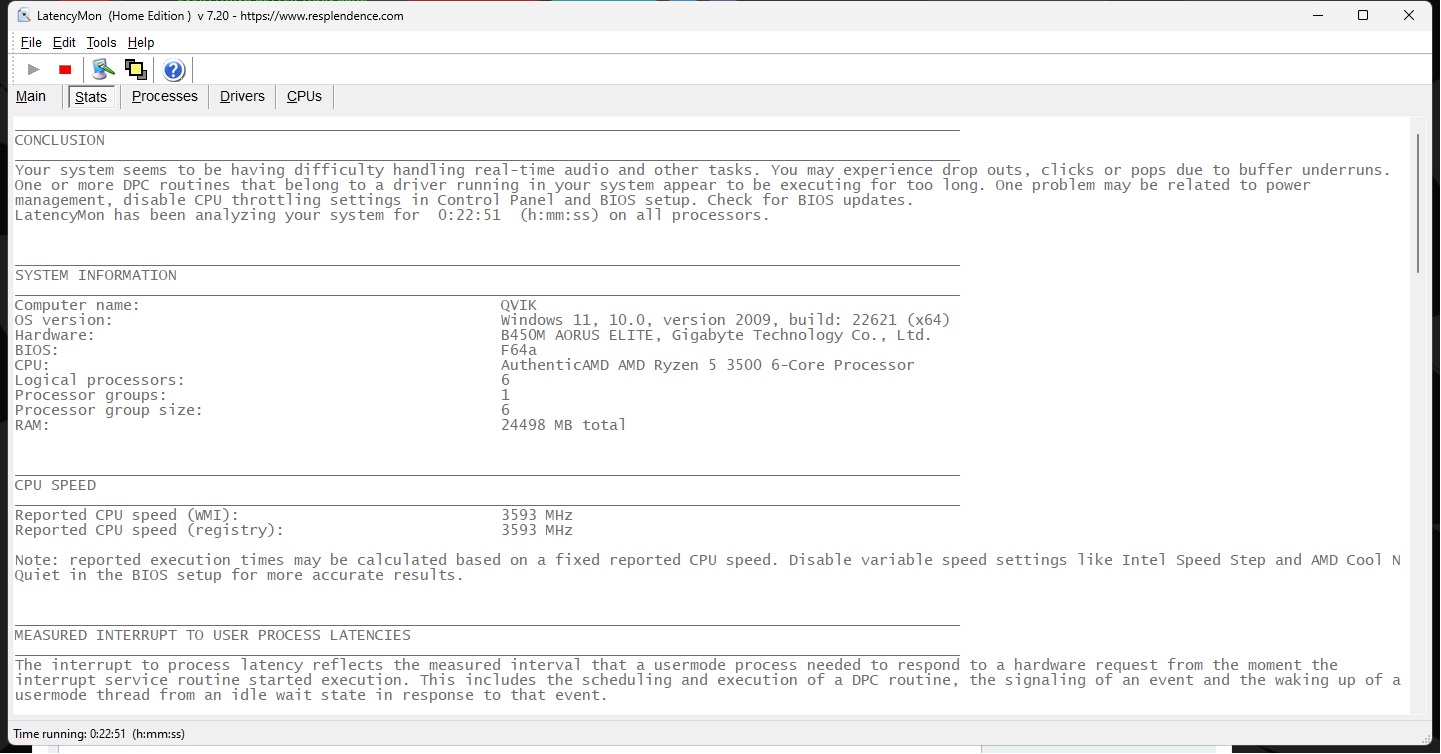The width and height of the screenshot is (1441, 754).
Task: Switch to the Main tab
Action: pos(31,96)
